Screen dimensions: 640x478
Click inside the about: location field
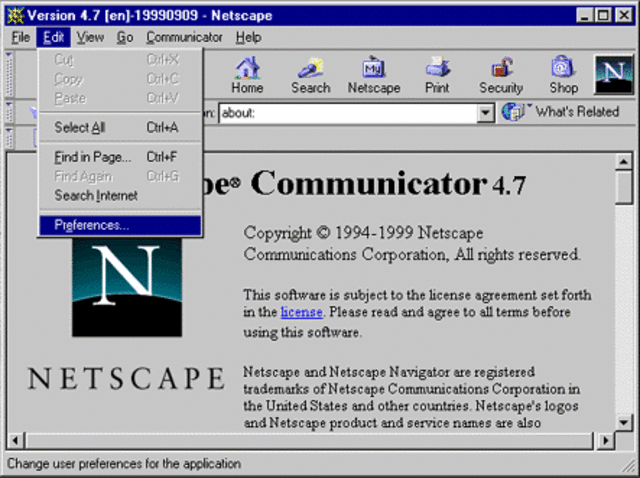(349, 113)
